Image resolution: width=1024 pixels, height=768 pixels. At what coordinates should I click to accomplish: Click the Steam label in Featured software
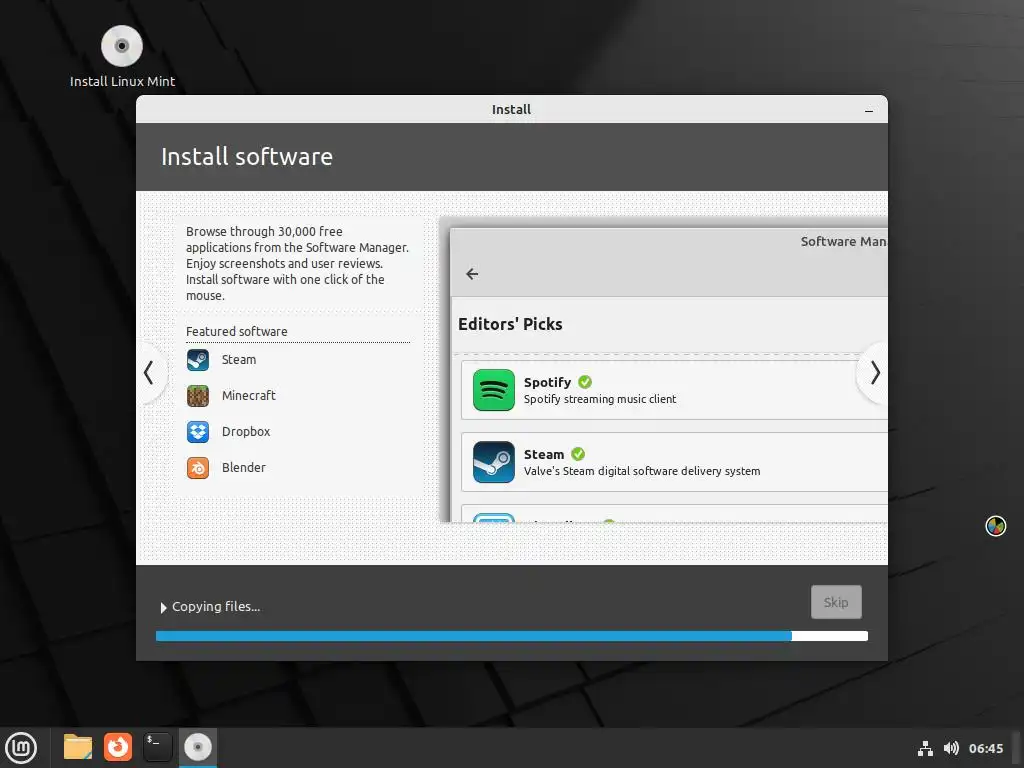238,360
